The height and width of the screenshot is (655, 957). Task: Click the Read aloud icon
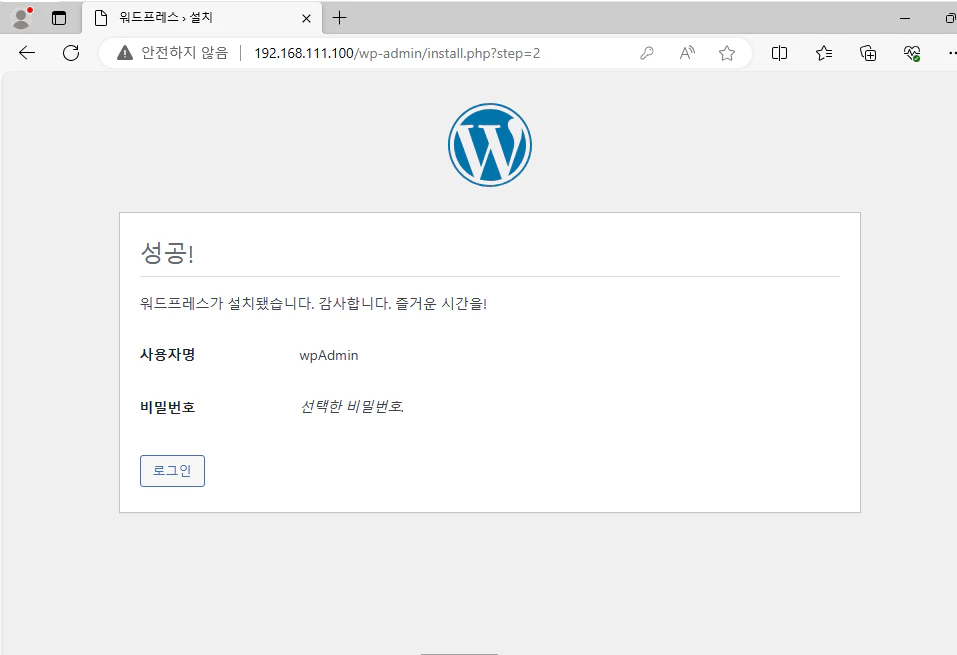click(x=687, y=53)
